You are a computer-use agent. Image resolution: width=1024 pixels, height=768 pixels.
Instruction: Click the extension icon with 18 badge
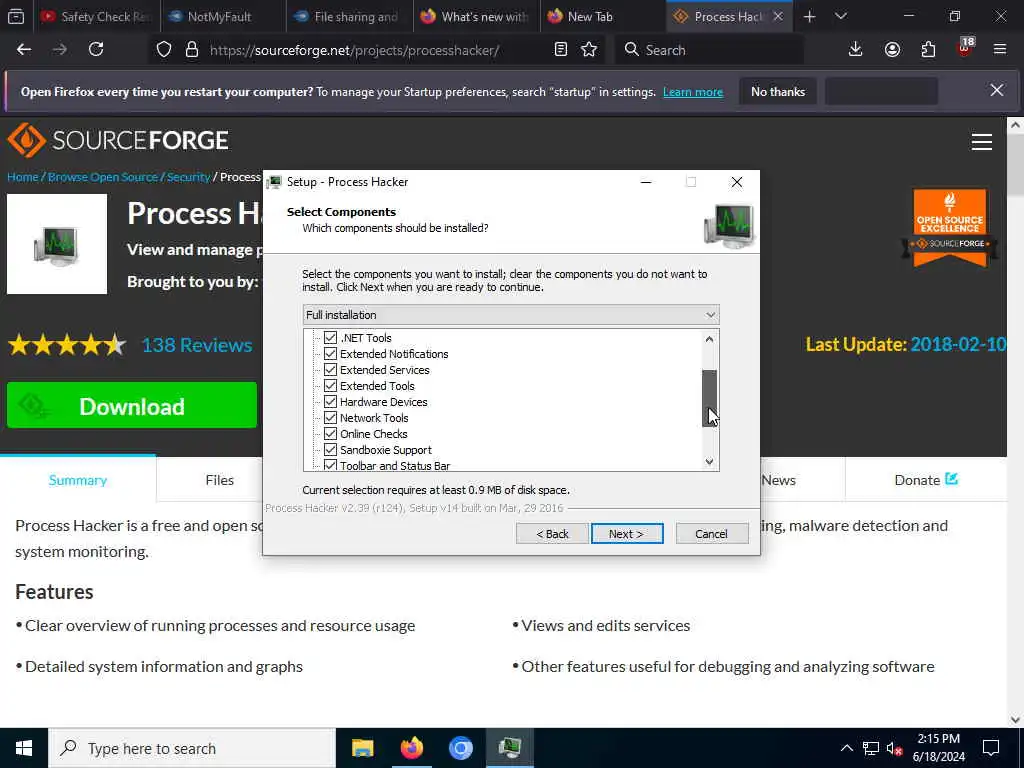[x=965, y=48]
